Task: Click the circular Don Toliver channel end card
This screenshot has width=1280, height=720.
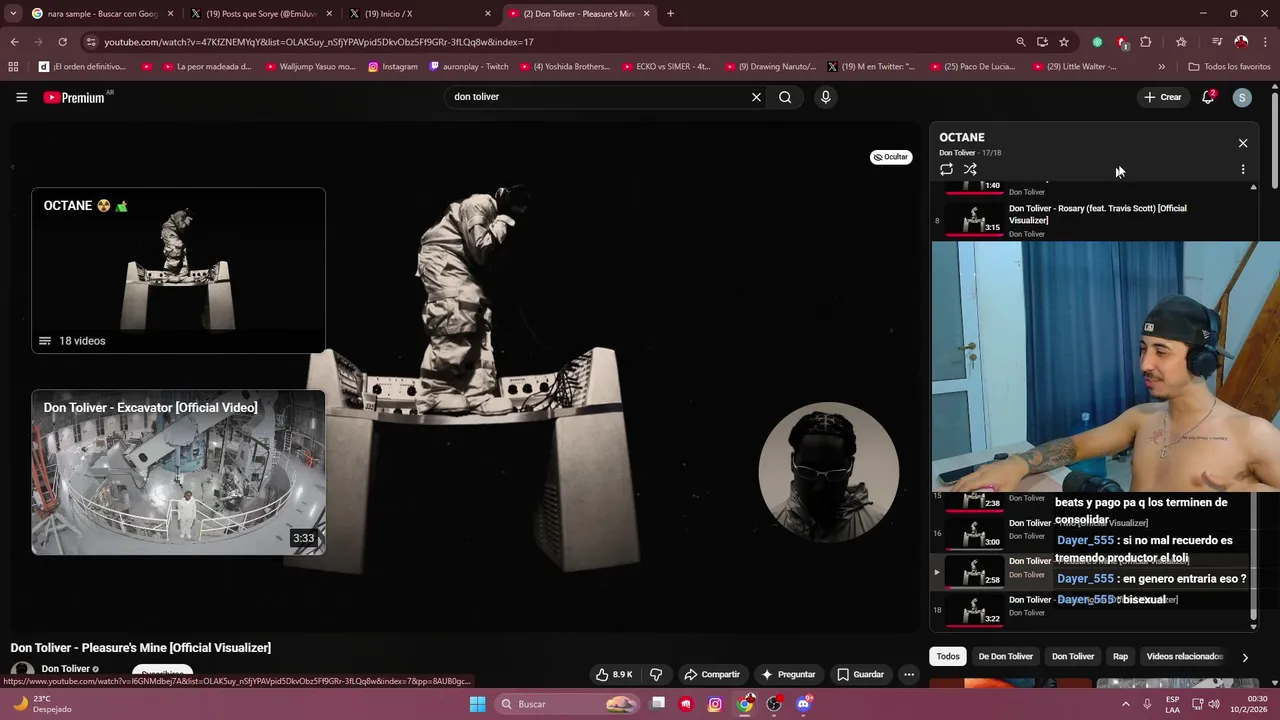Action: click(x=828, y=471)
